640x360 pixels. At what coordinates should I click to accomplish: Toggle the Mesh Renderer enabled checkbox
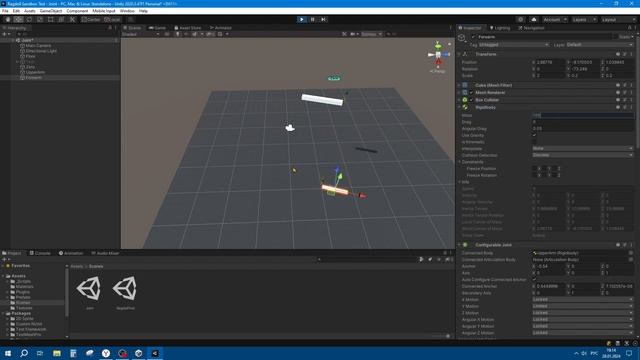471,93
